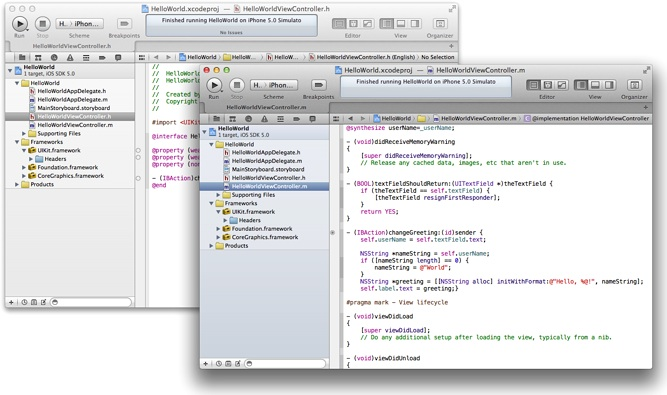The height and width of the screenshot is (395, 667).
Task: Show Issue navigator in front window
Action: coord(264,119)
